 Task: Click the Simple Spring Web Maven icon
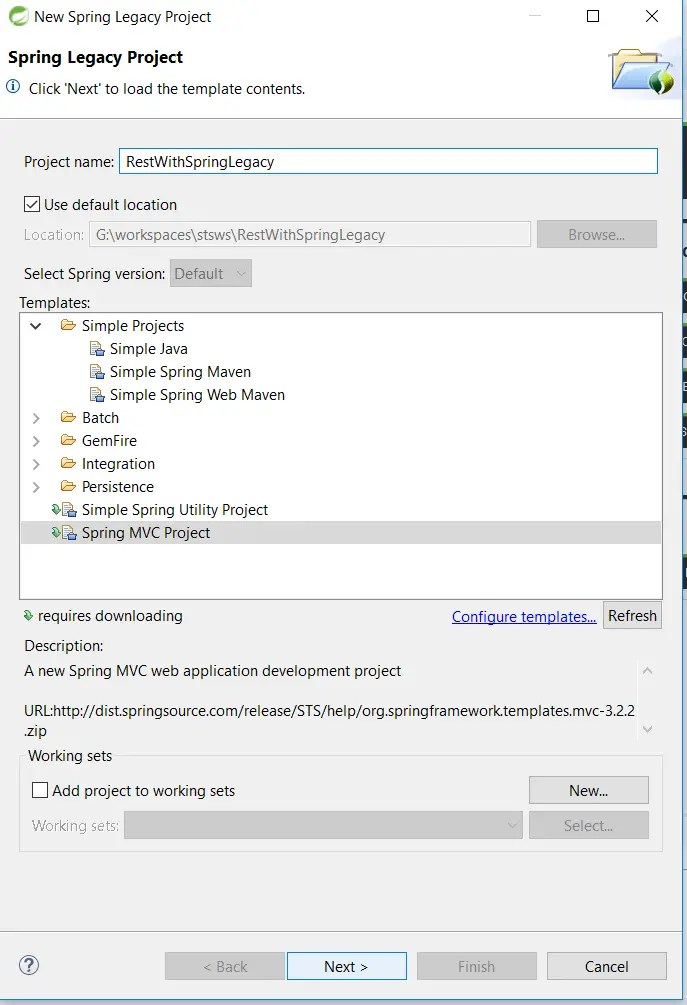[97, 395]
